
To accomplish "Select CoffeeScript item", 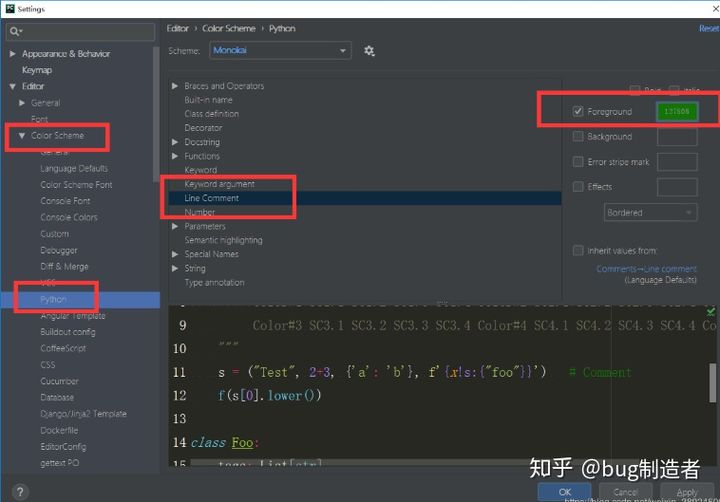I will [63, 348].
